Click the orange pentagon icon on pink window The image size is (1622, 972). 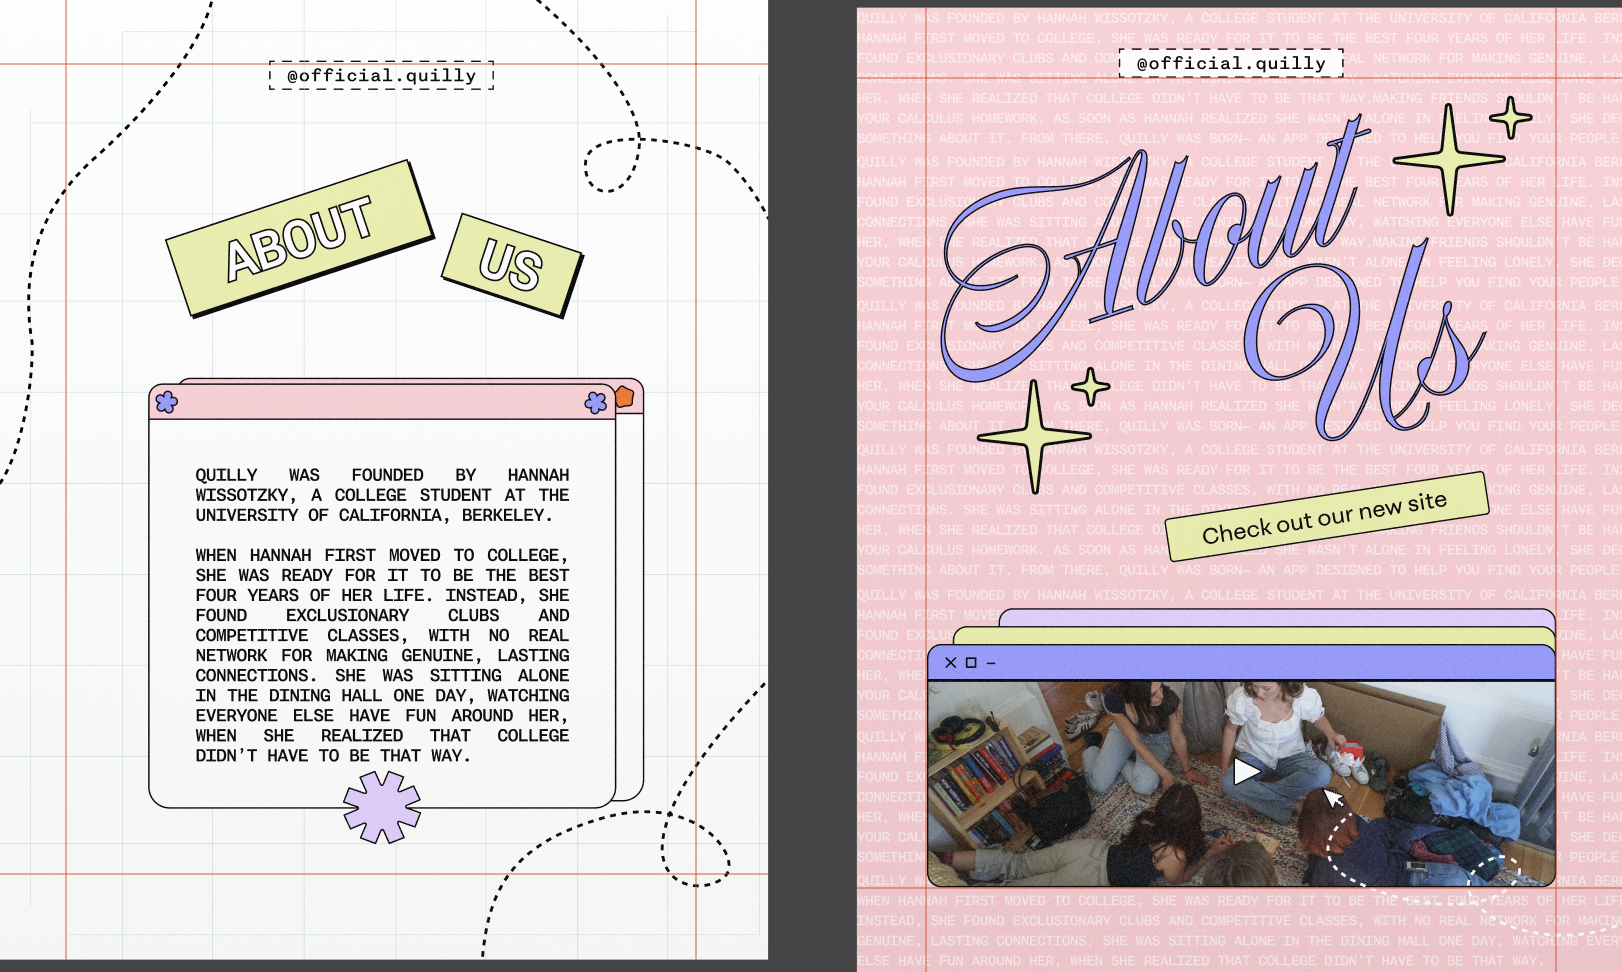[625, 397]
